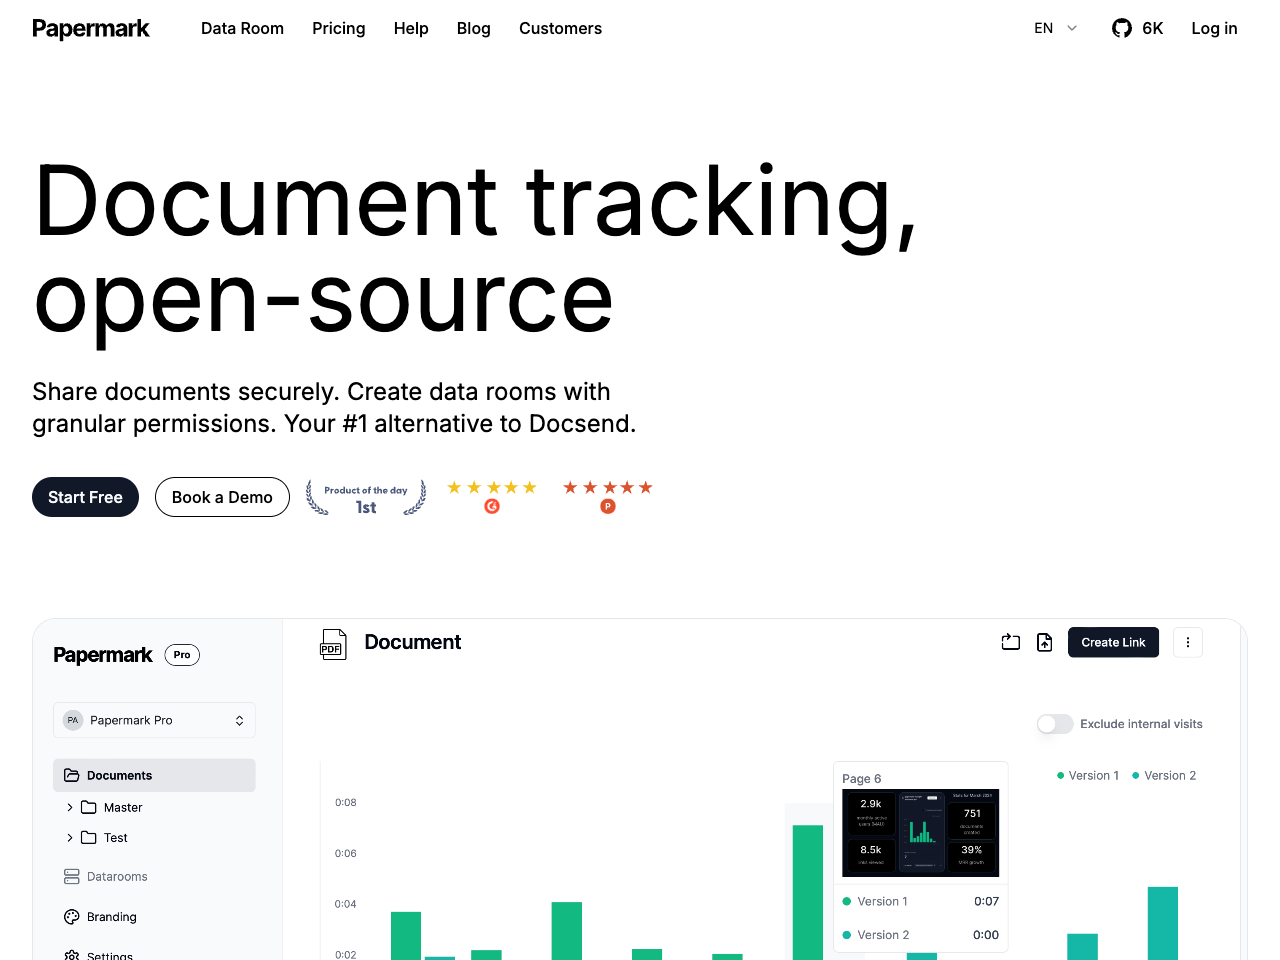Click the 6K GitHub stars count
1280x960 pixels.
1153,28
